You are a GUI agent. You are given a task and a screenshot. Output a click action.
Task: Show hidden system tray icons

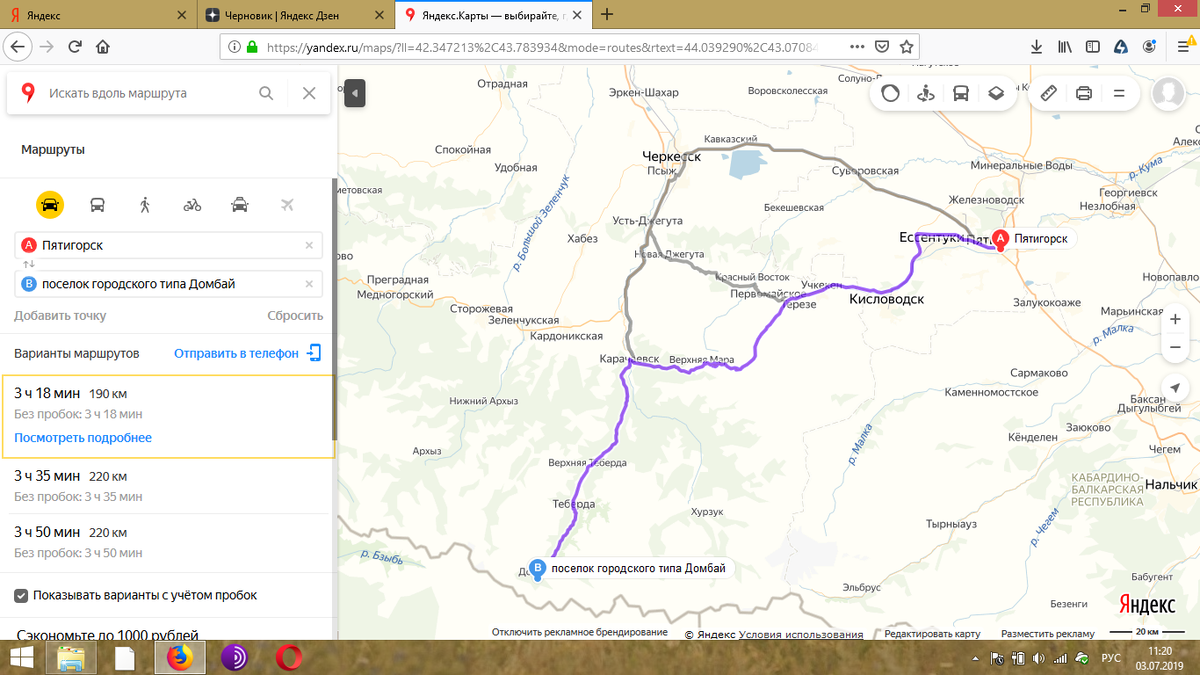pos(977,659)
